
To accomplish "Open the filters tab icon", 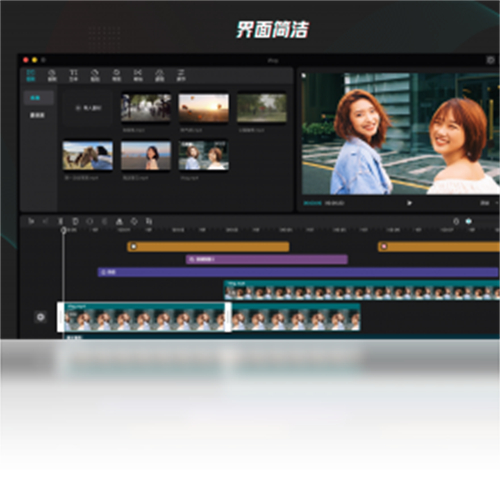I will point(160,76).
